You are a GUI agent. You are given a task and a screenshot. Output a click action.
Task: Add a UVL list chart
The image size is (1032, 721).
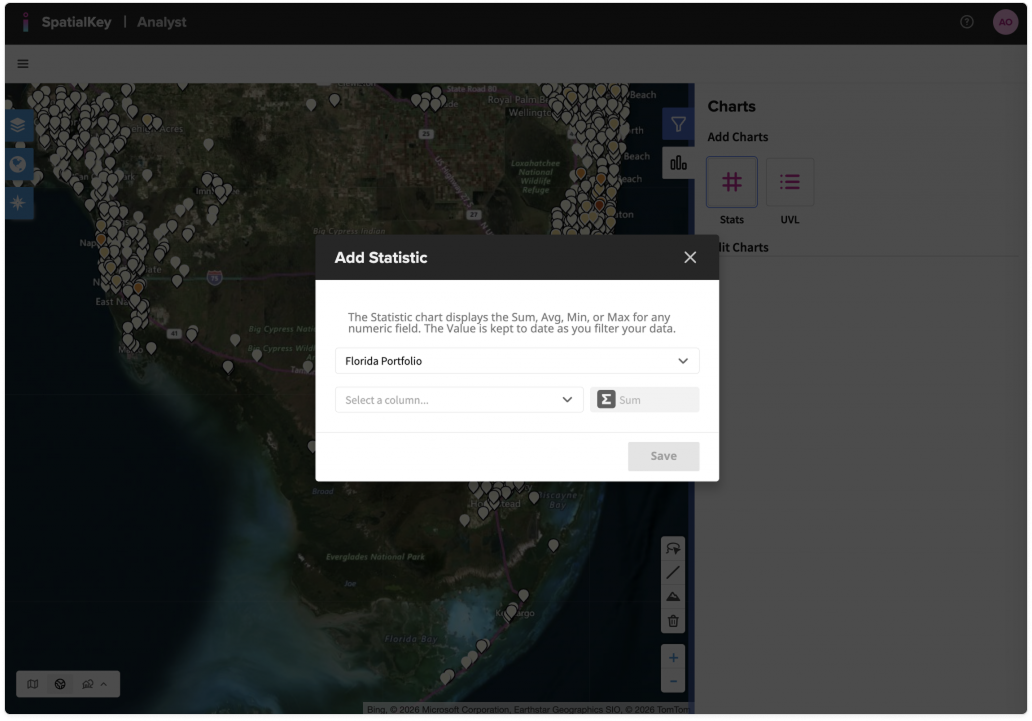[790, 182]
